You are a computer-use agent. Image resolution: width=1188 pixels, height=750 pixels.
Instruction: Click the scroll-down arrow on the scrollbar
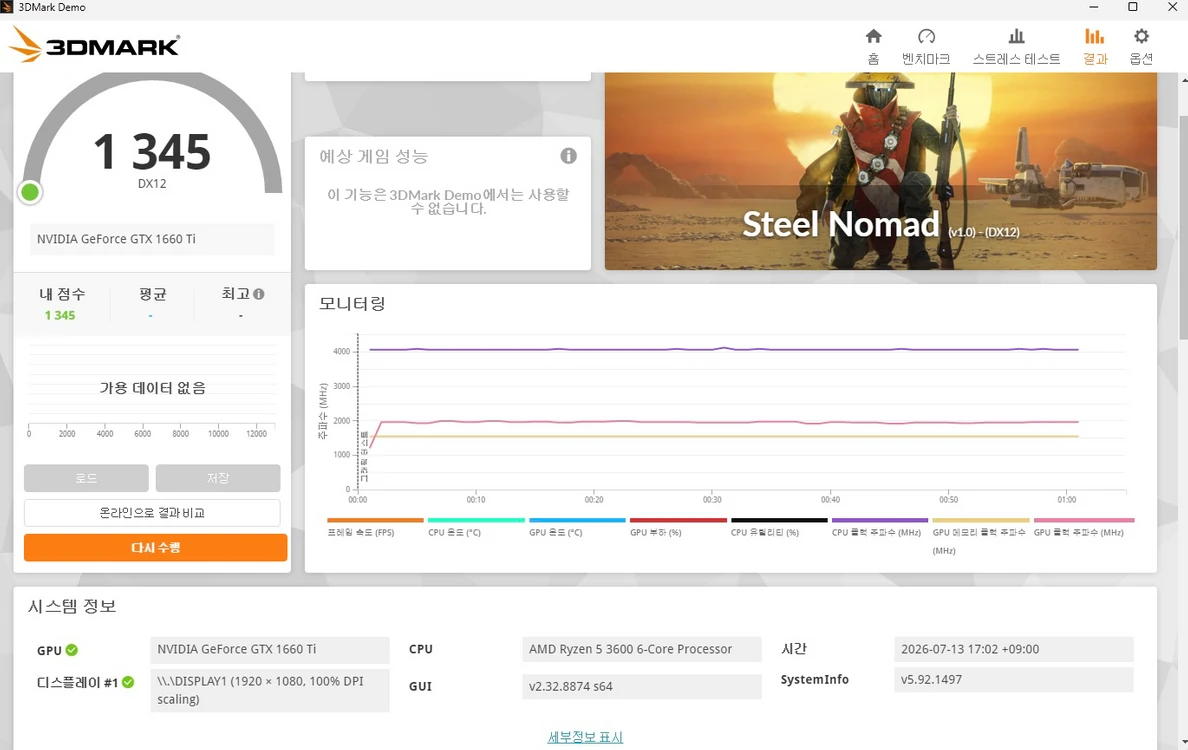tap(1183, 742)
